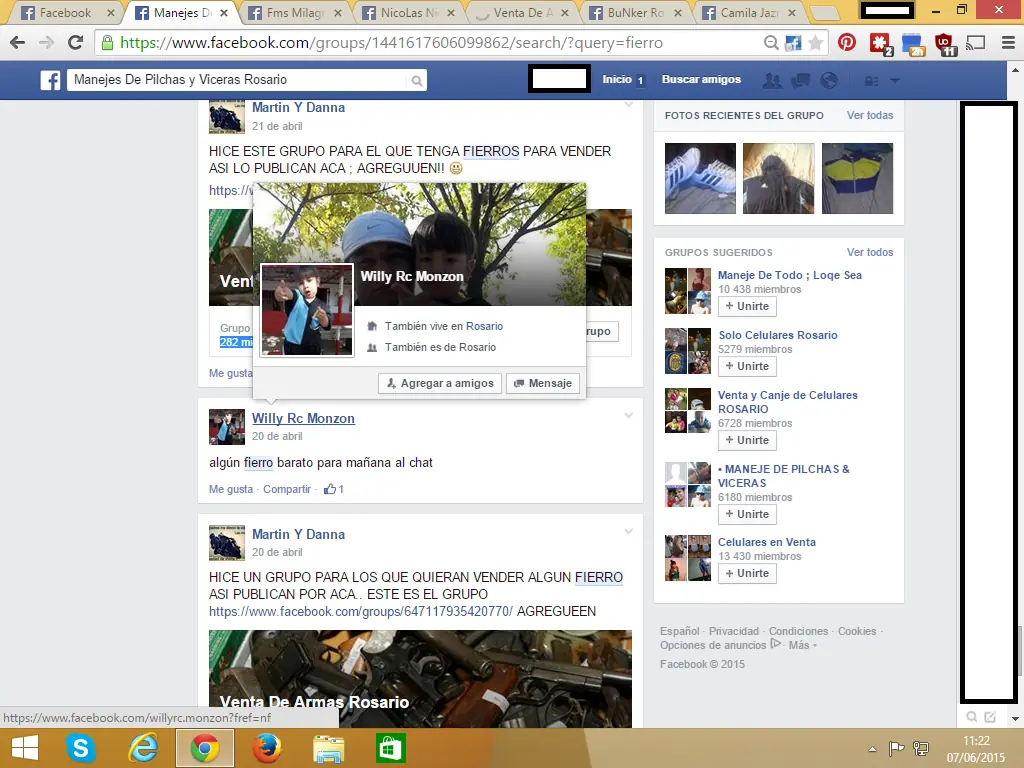Expand Willy Rc Monzon's post options chevron

click(x=628, y=414)
